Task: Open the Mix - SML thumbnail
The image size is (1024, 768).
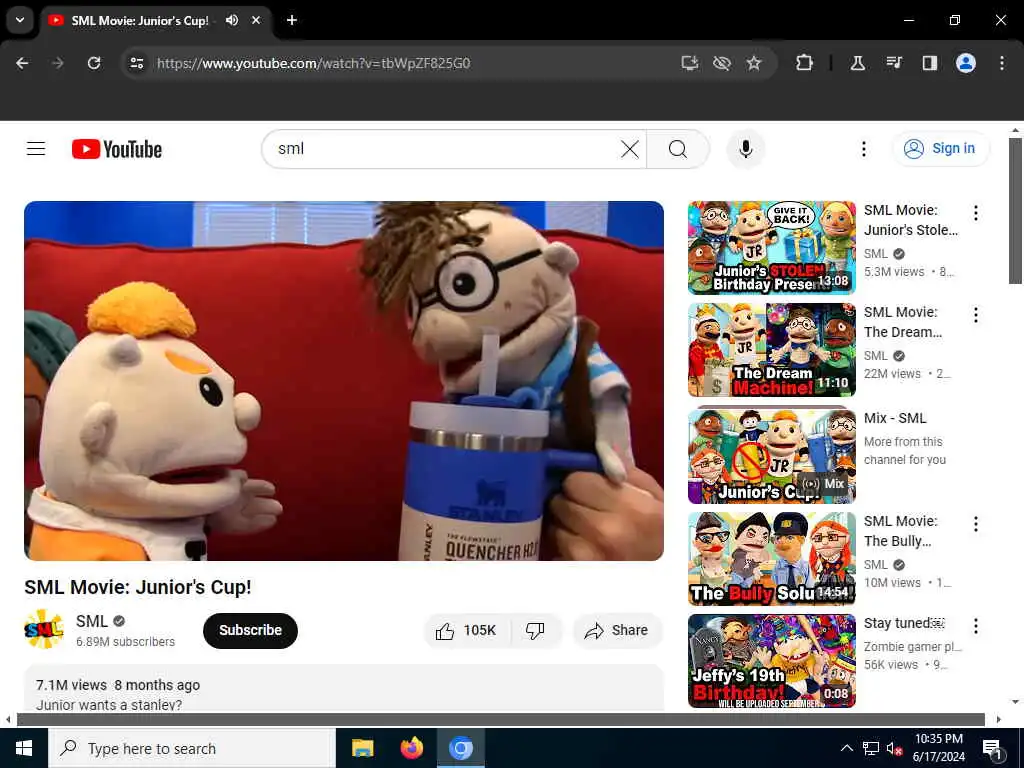Action: 771,455
